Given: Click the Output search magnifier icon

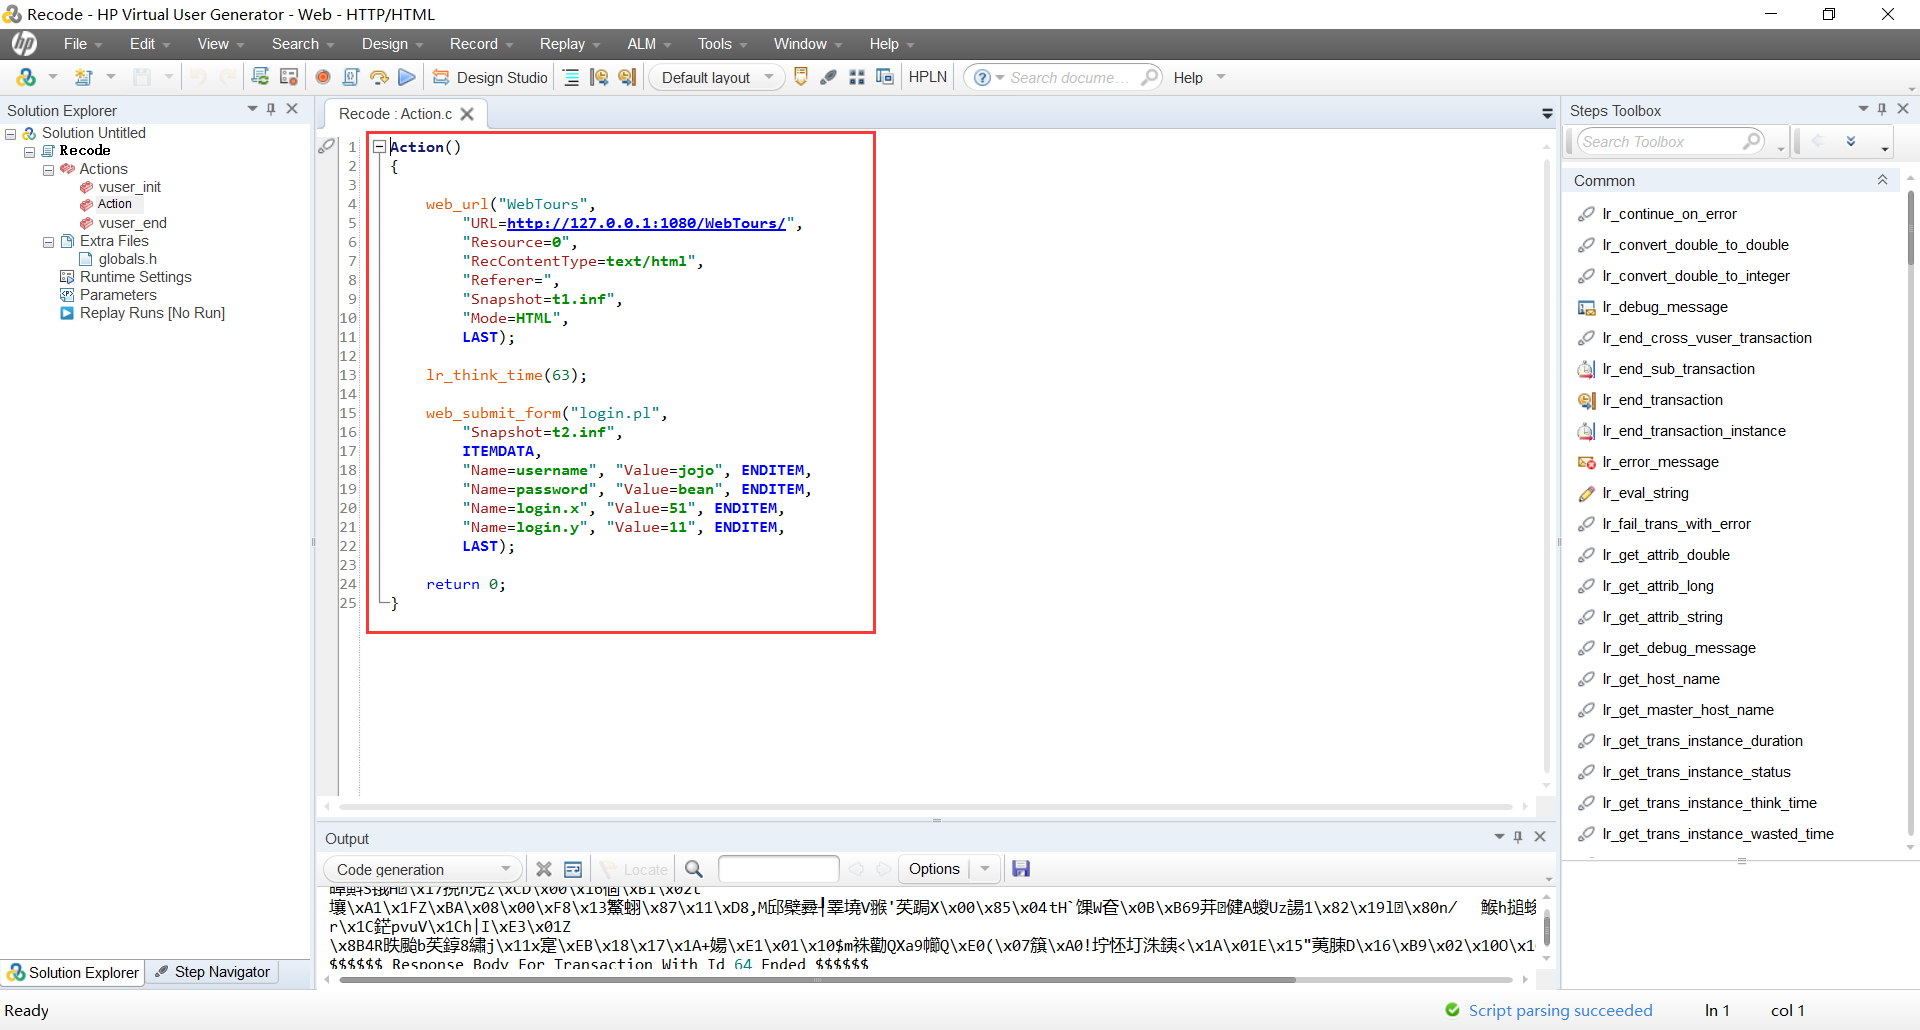Looking at the screenshot, I should pyautogui.click(x=694, y=869).
